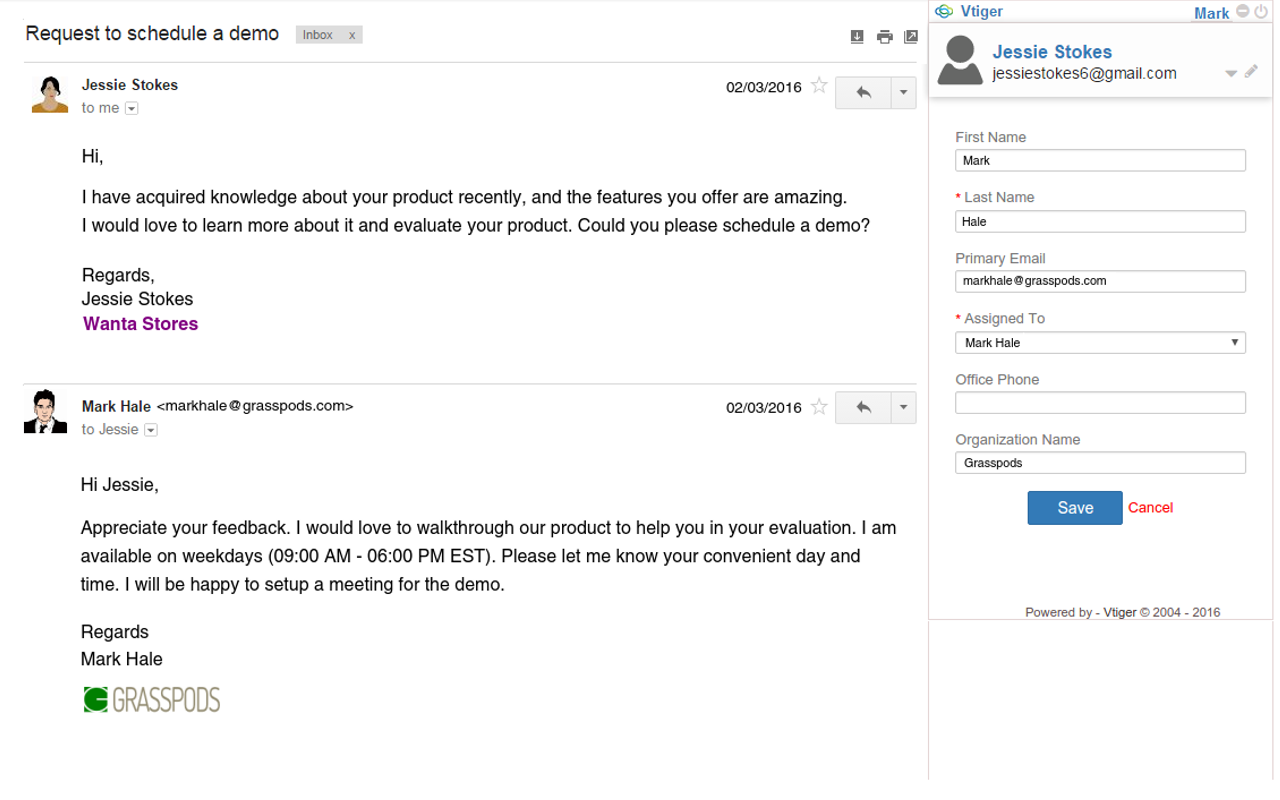Click the Office Phone input field
Viewport: 1280px width, 800px height.
tap(1100, 403)
